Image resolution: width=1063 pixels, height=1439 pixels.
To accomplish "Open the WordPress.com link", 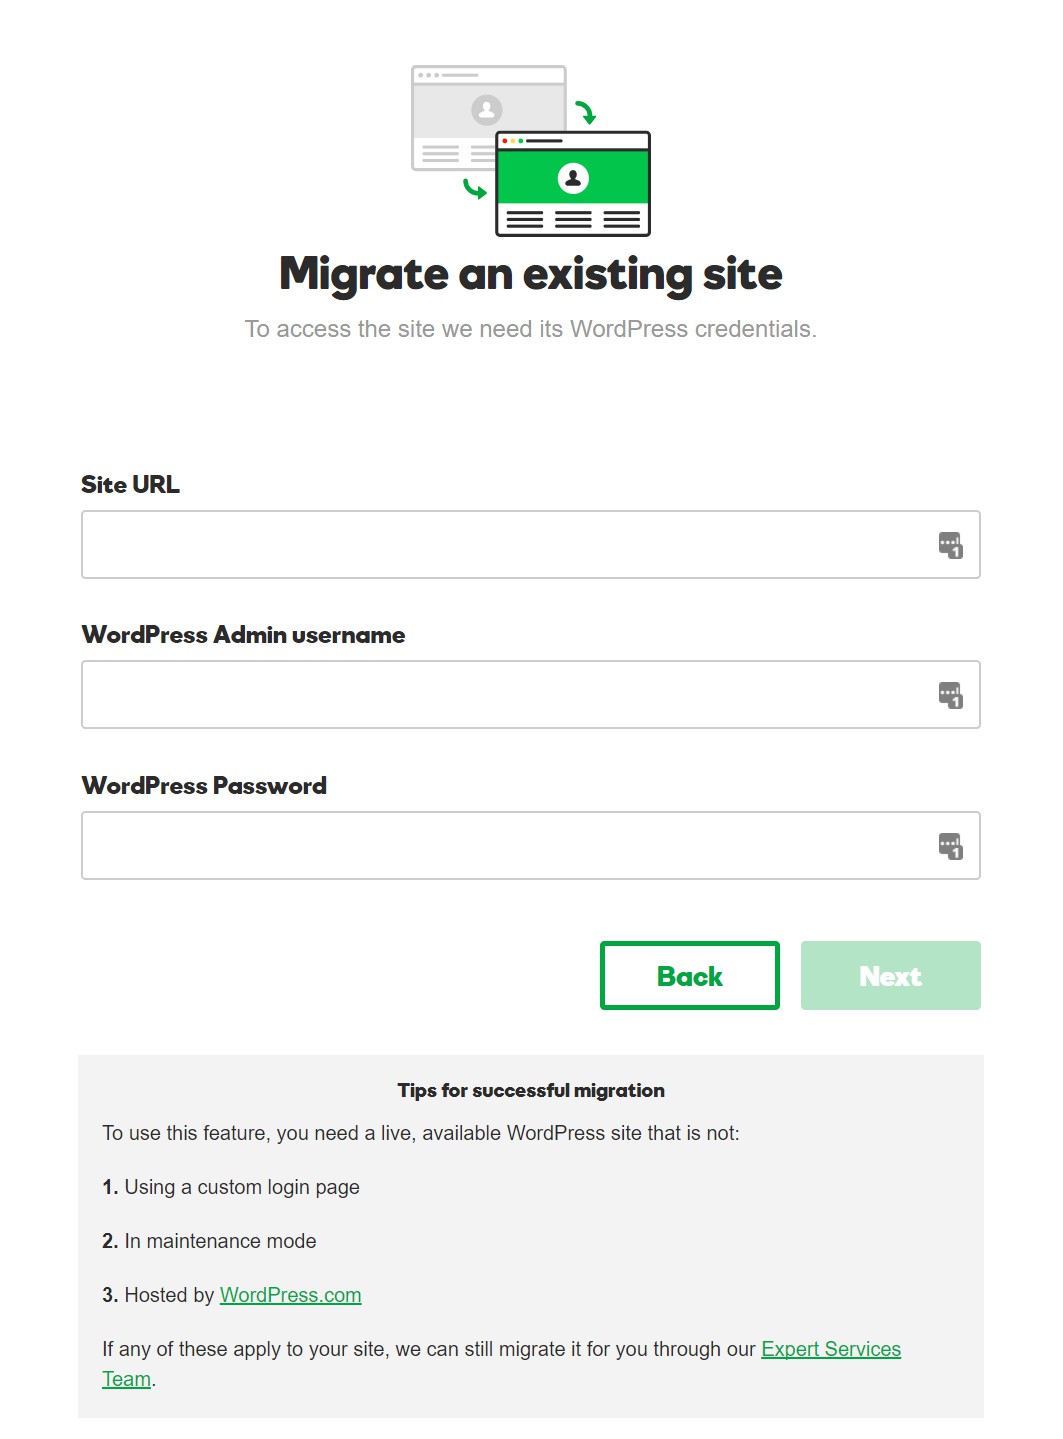I will tap(291, 1295).
